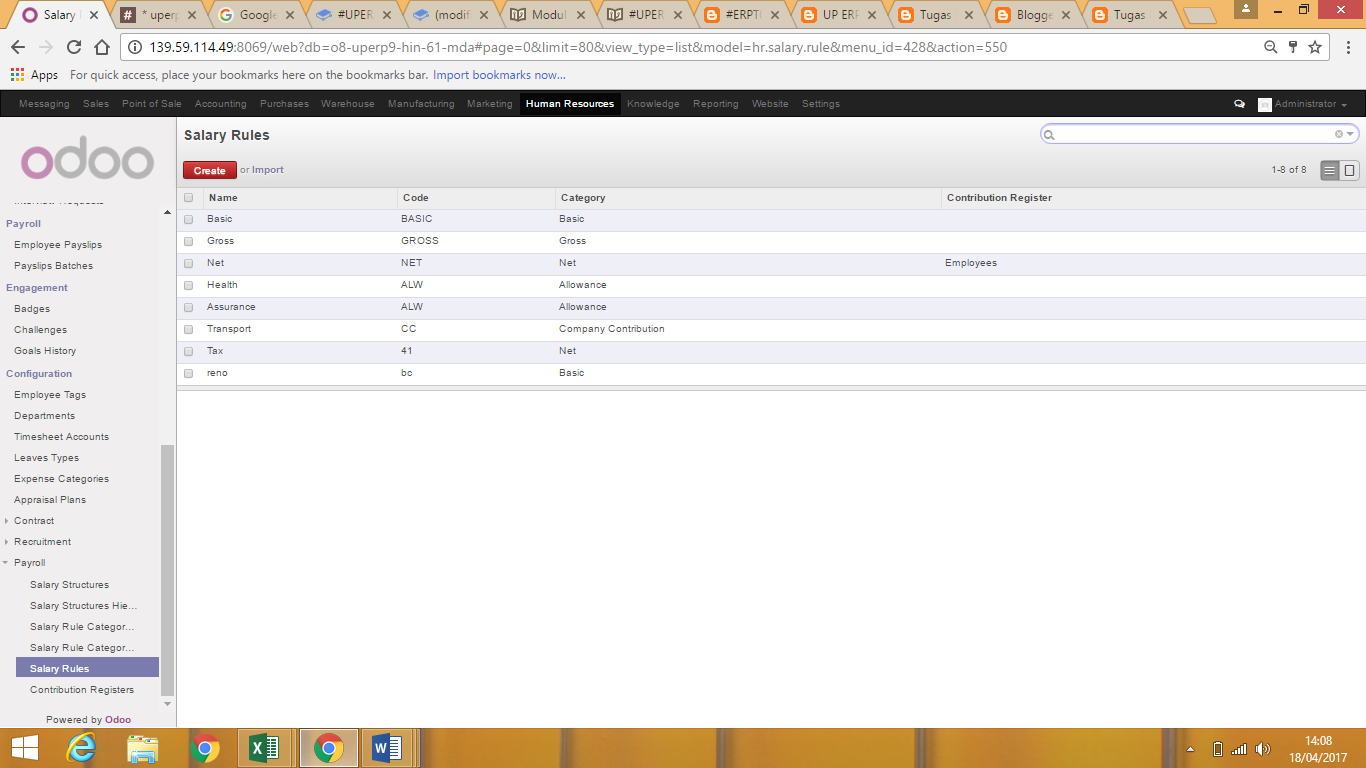
Task: Click the network signal icon in tray
Action: coord(1240,749)
